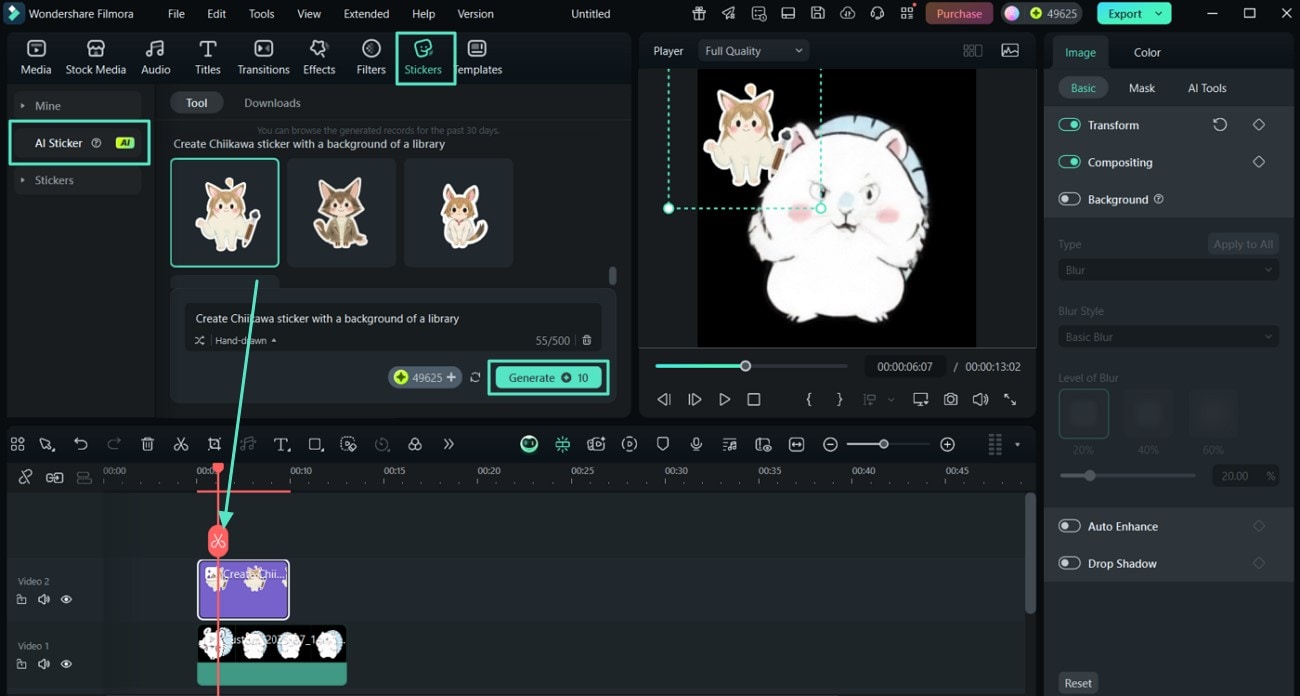Select the Stickers tab

point(424,58)
